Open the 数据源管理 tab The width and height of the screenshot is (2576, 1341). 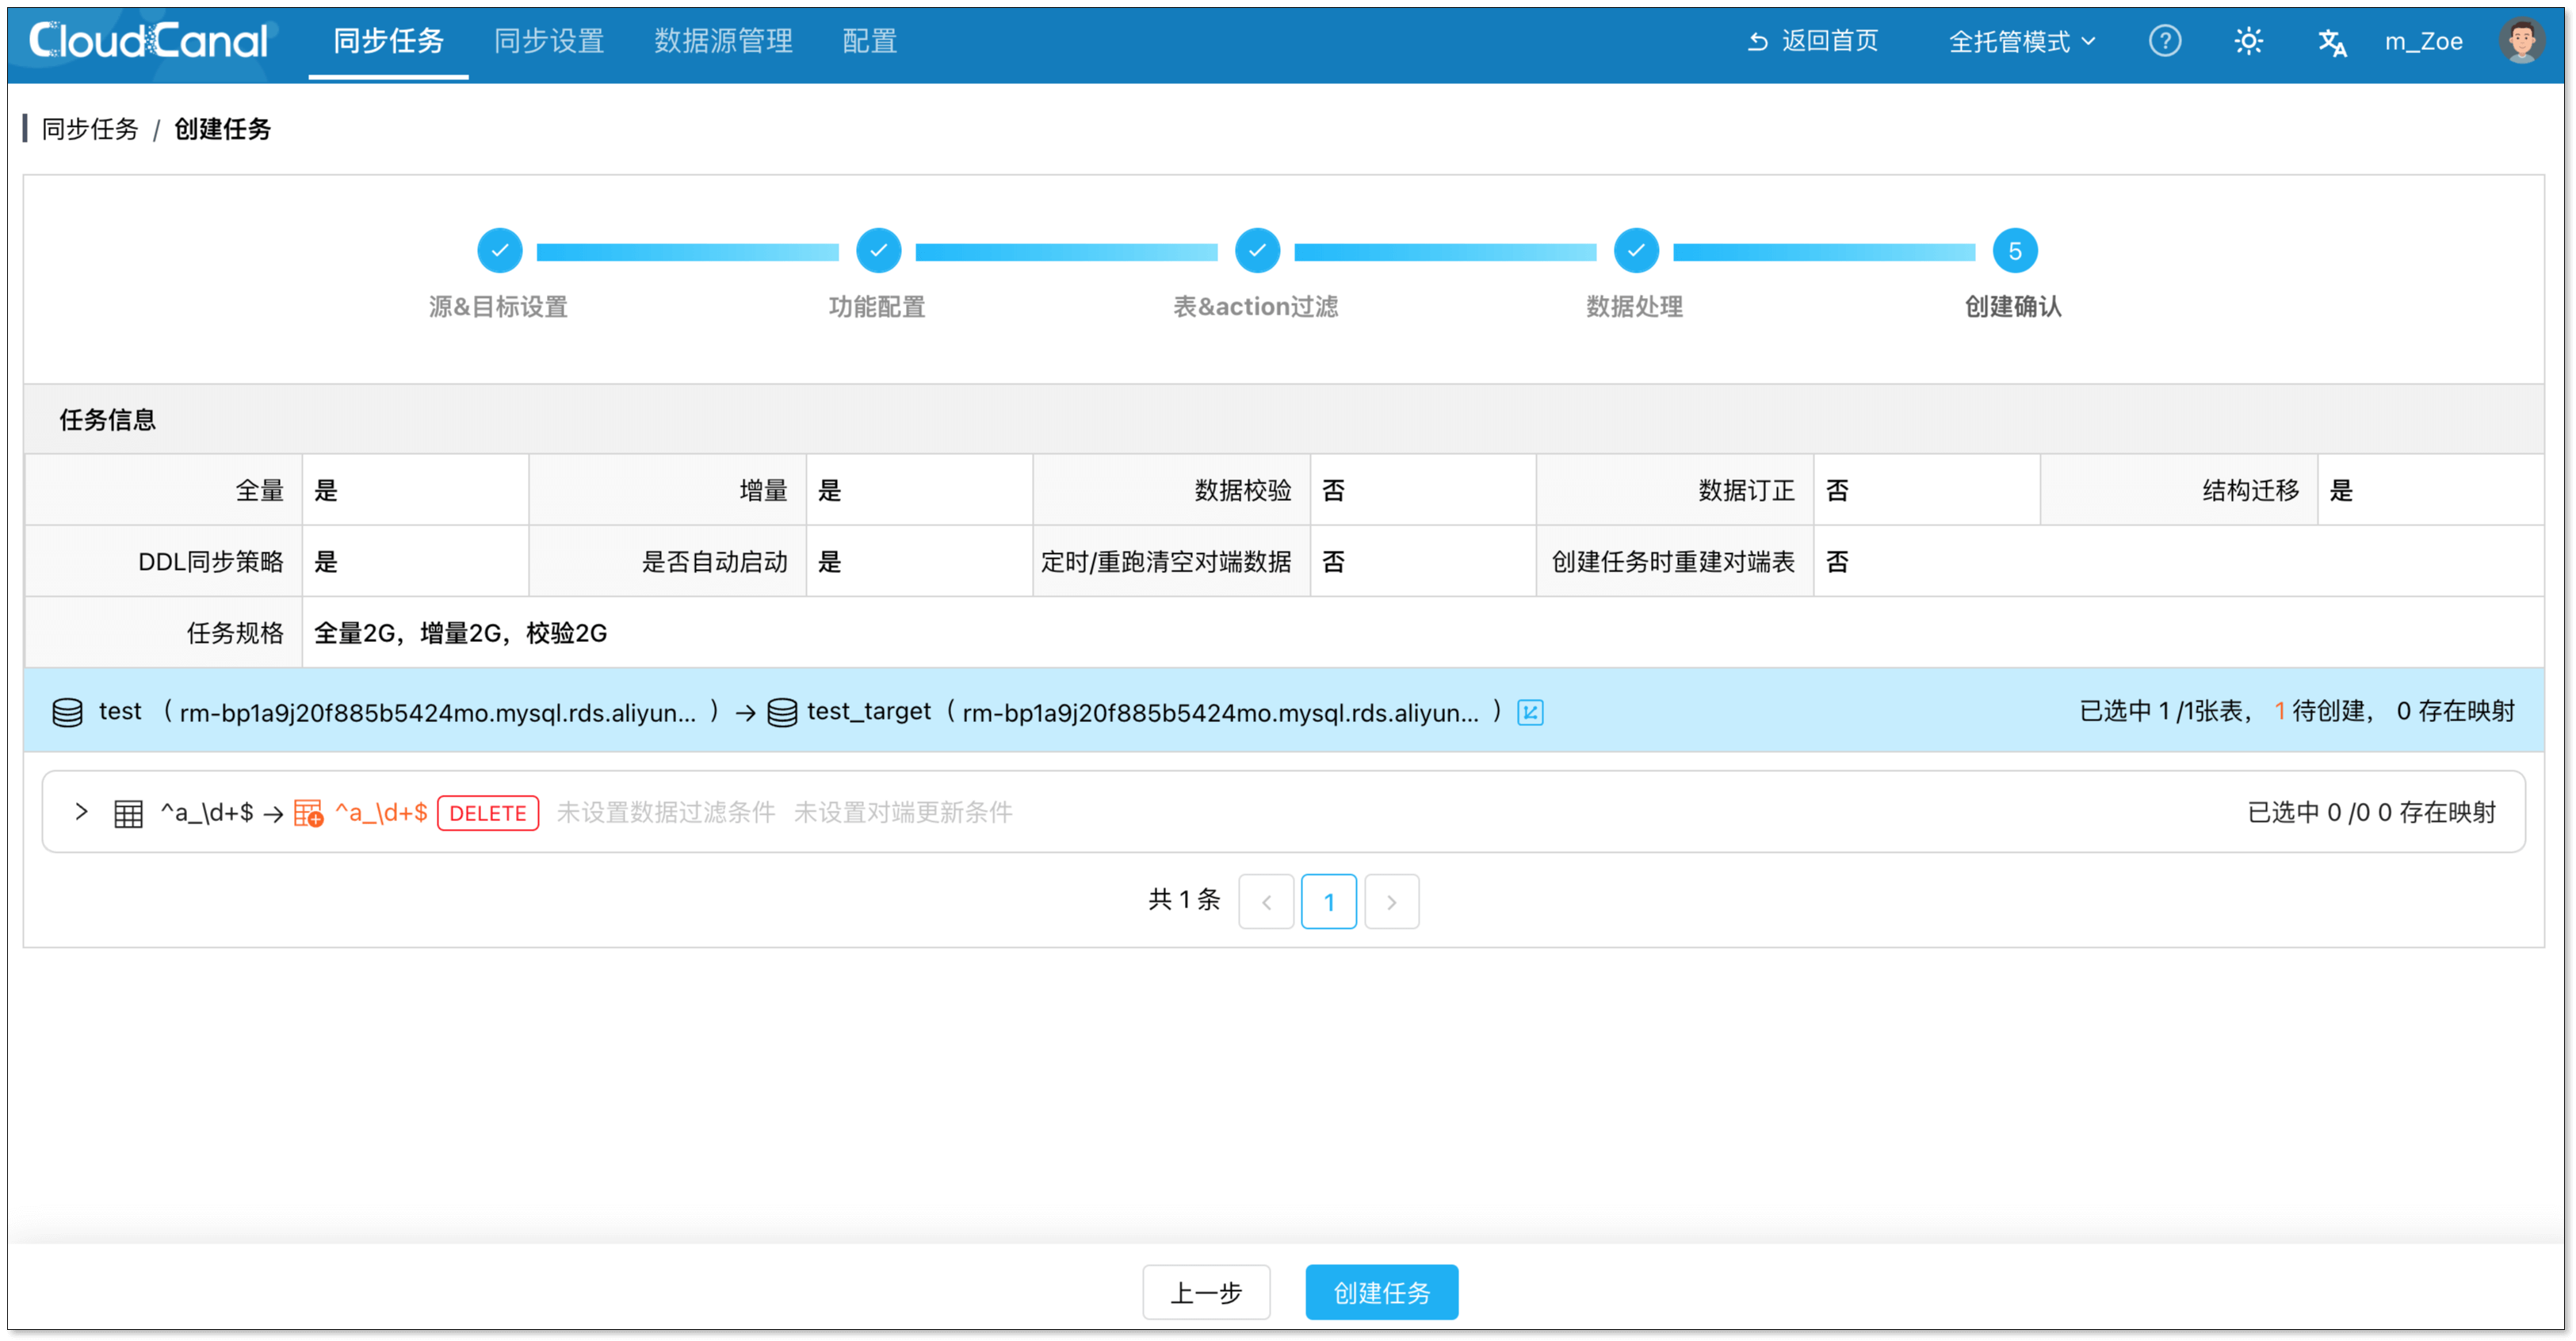click(x=723, y=41)
